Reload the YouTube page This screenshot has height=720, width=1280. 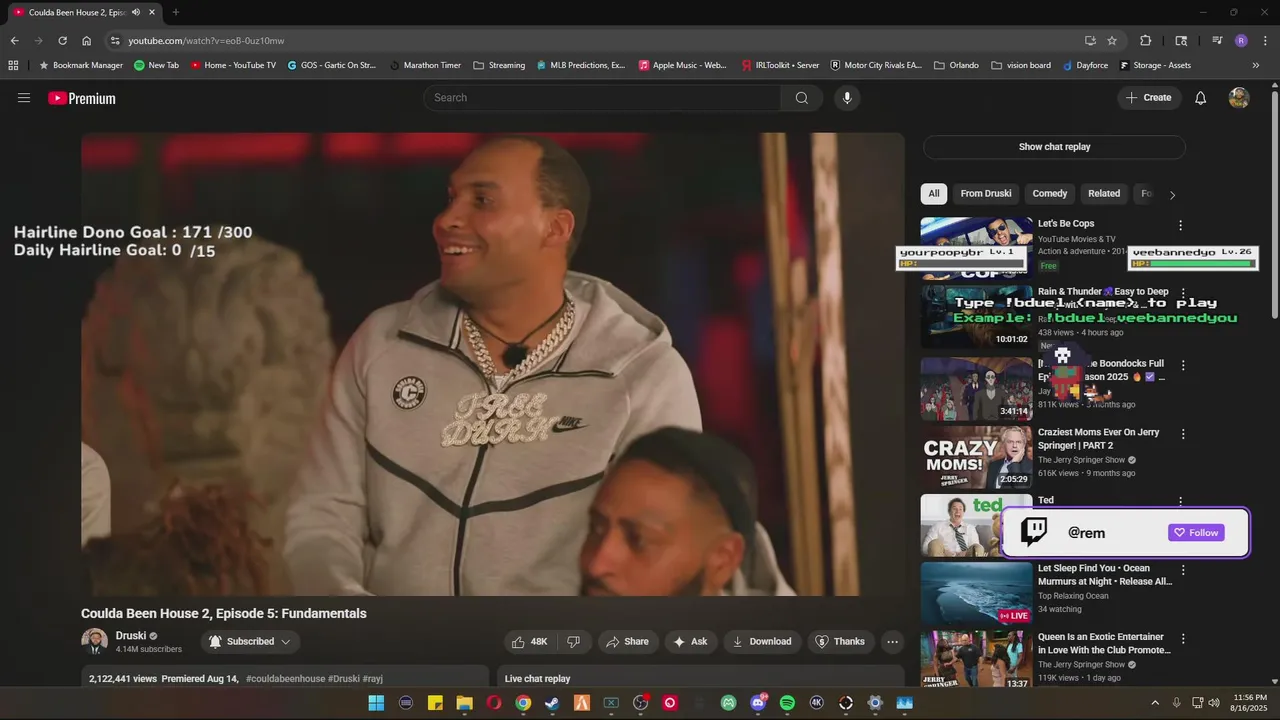[62, 41]
